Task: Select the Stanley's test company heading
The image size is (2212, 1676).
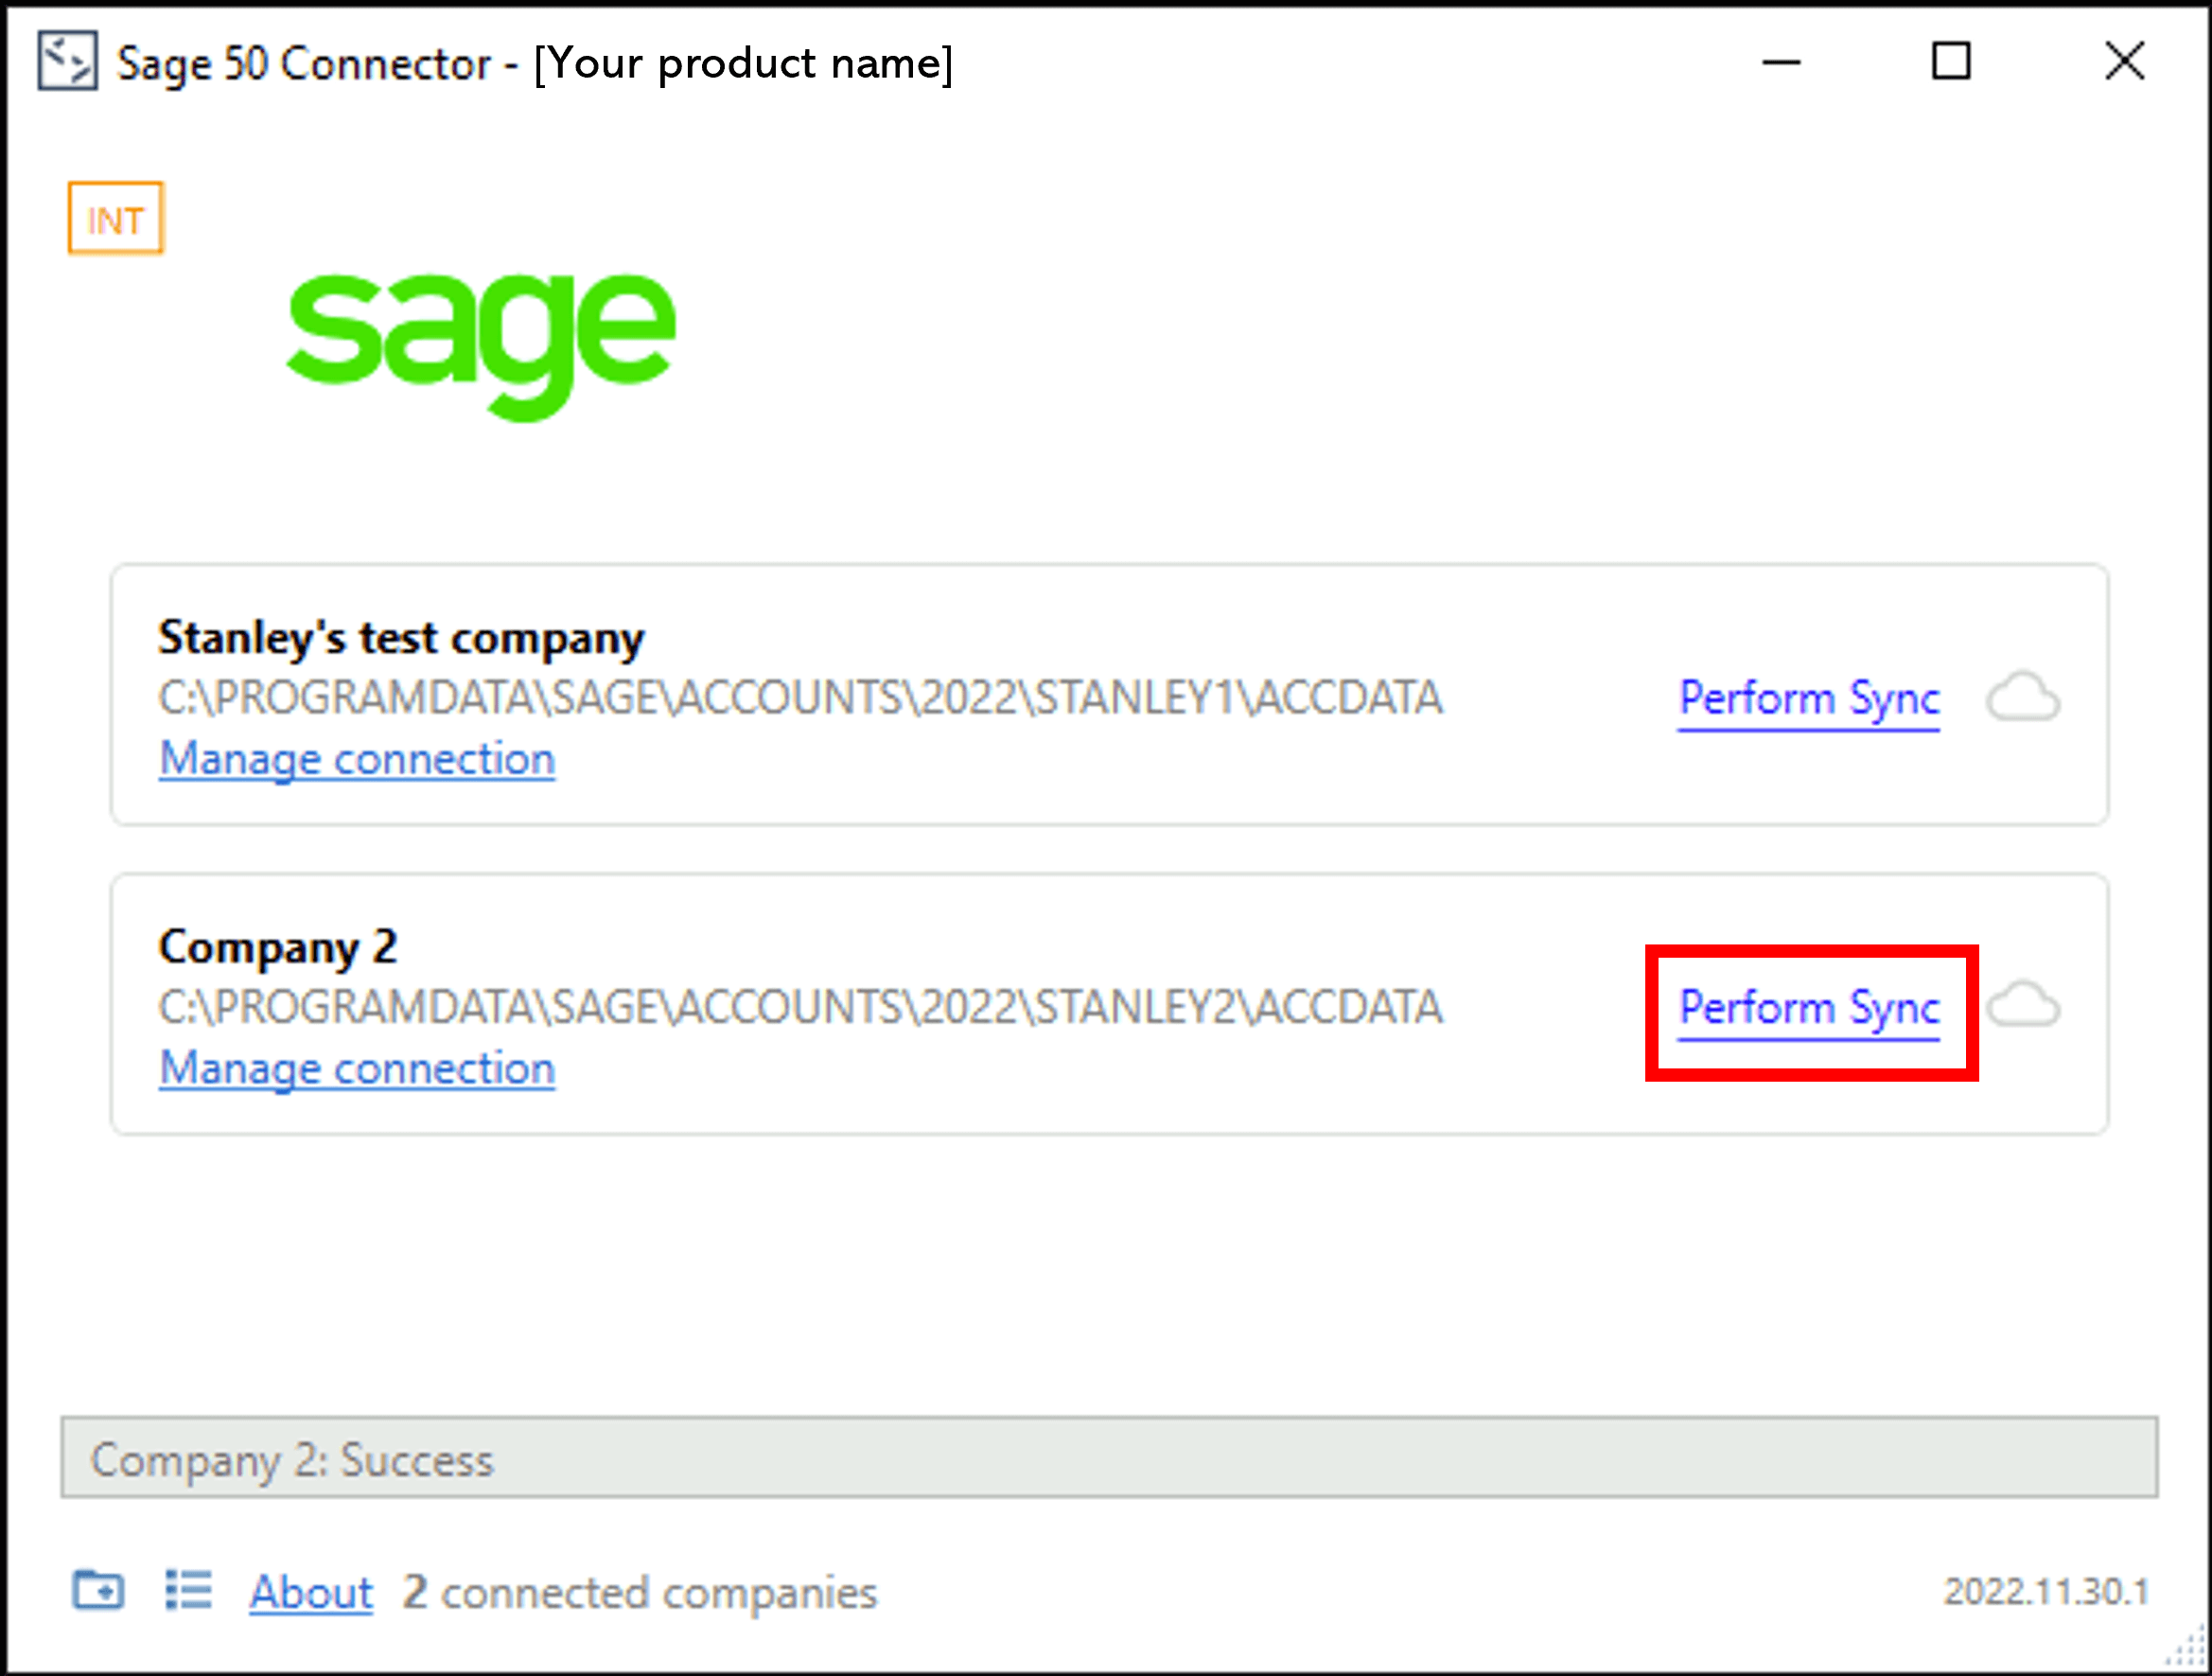Action: [401, 638]
